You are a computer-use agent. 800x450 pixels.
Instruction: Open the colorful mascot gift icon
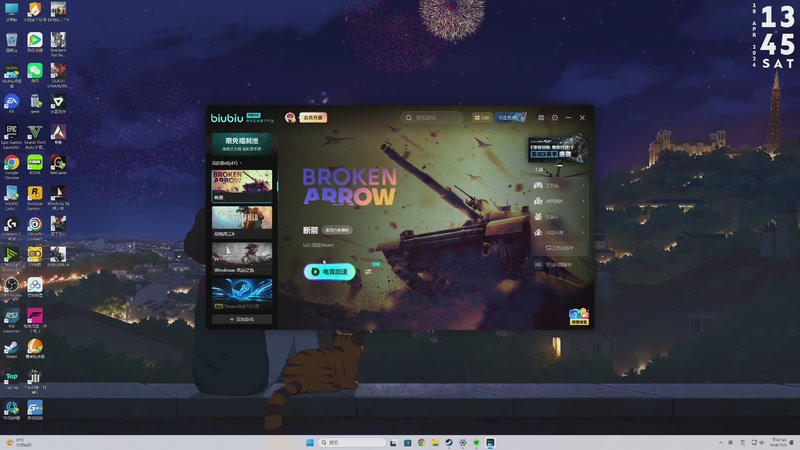click(x=579, y=316)
